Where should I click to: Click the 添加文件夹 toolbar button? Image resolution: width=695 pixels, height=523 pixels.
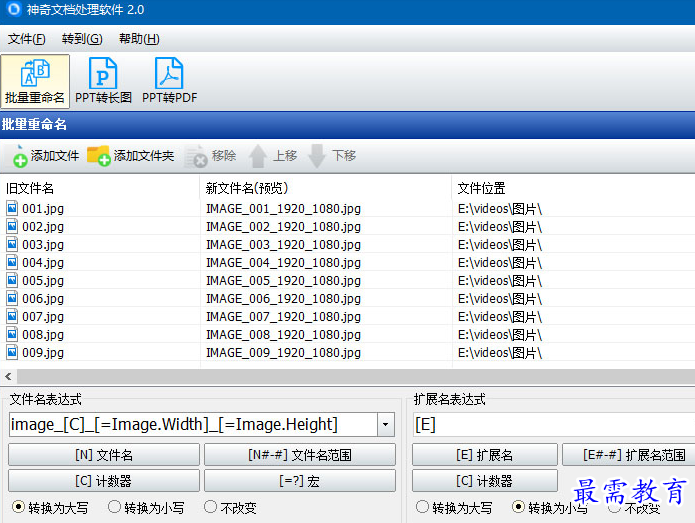pos(130,156)
